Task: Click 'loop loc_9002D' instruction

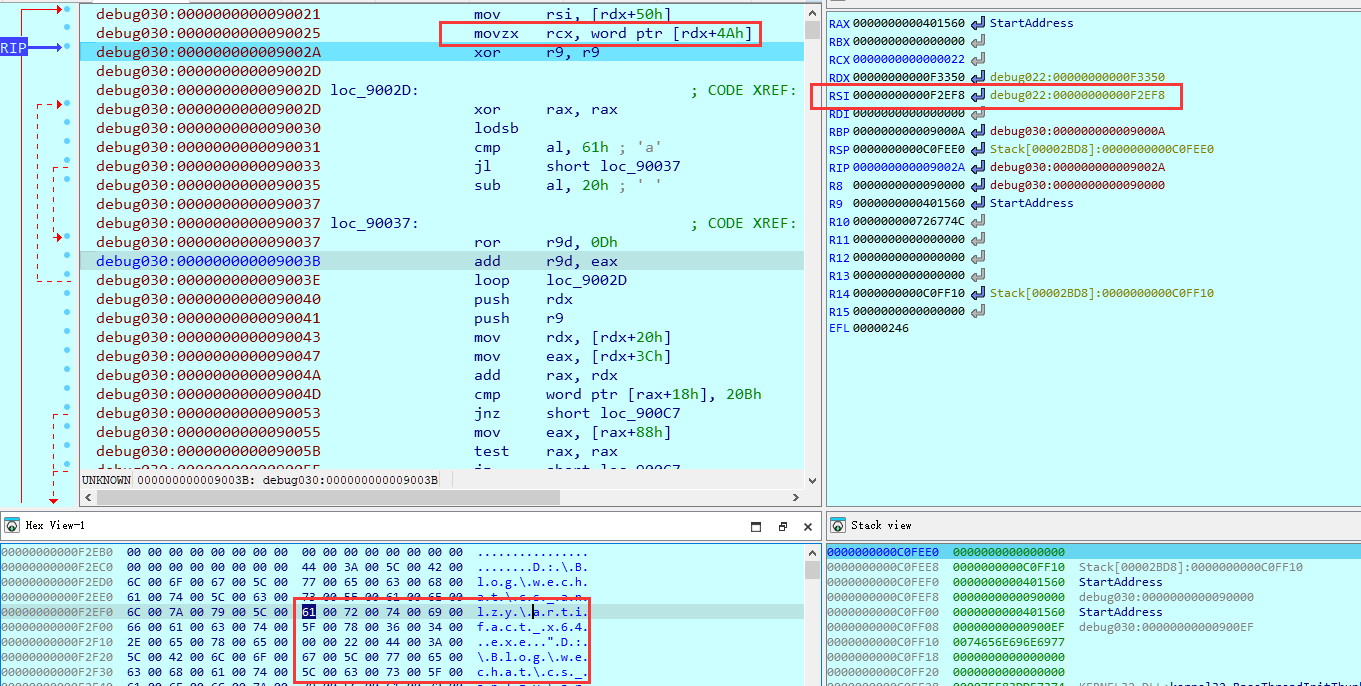Action: click(550, 280)
